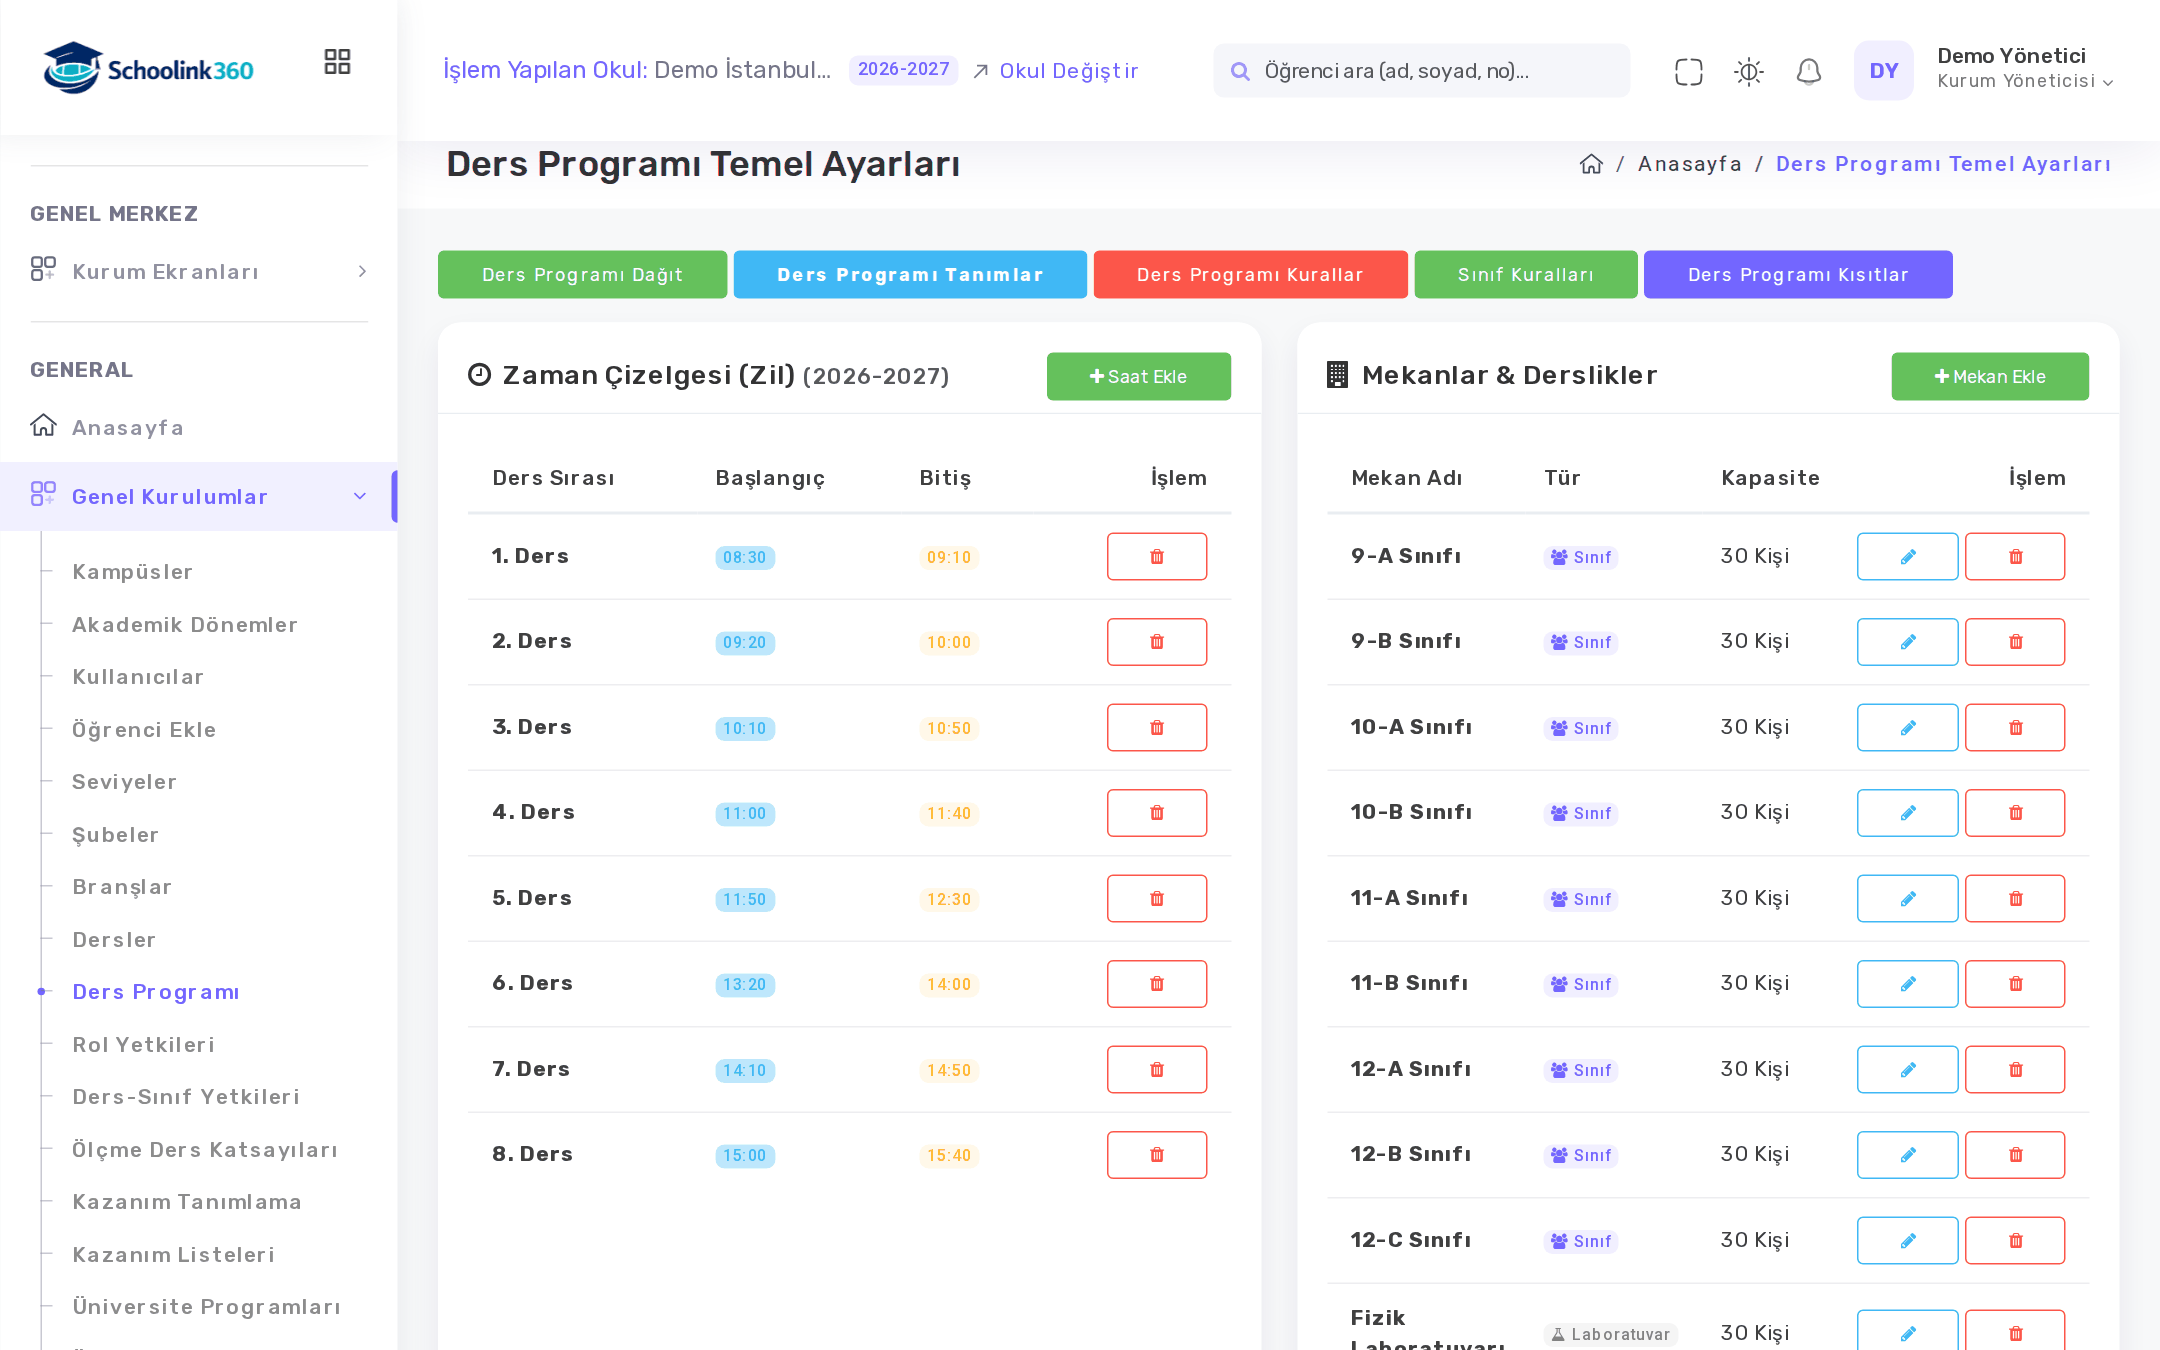Collapse the Genel Kurulumlar menu
Image resolution: width=2160 pixels, height=1350 pixels.
click(x=199, y=497)
